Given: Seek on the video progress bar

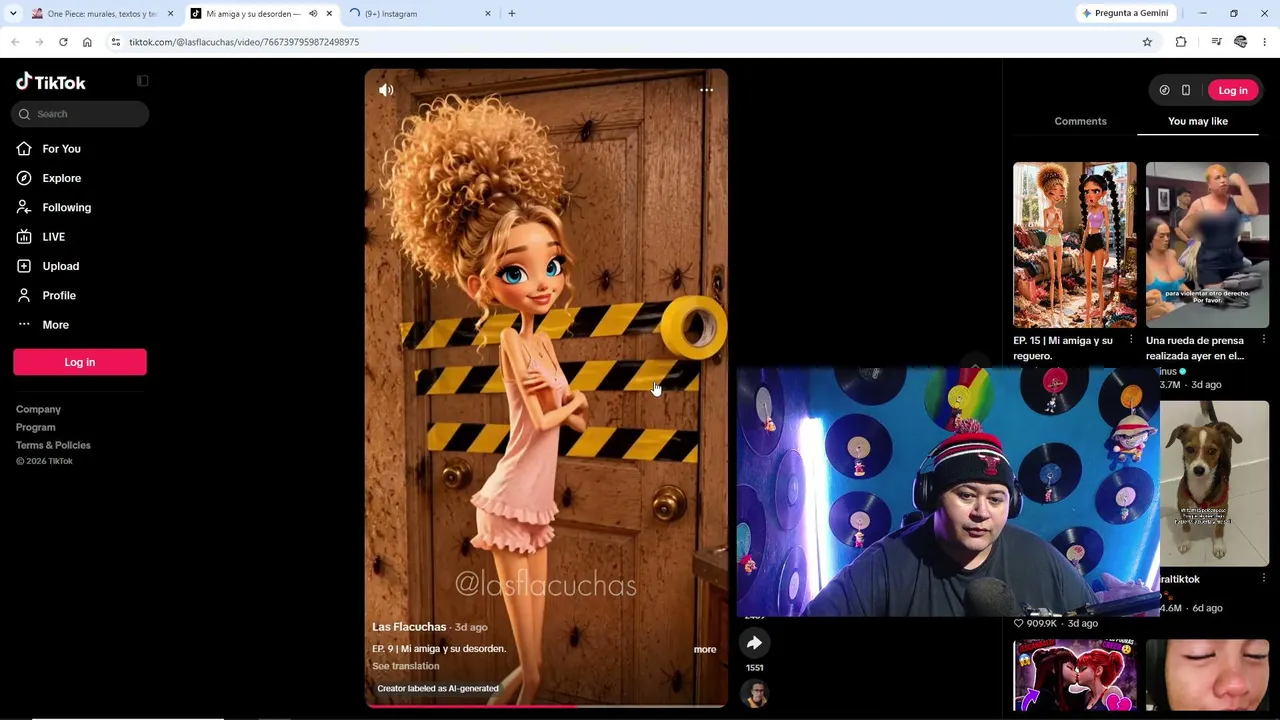Looking at the screenshot, I should 546,706.
